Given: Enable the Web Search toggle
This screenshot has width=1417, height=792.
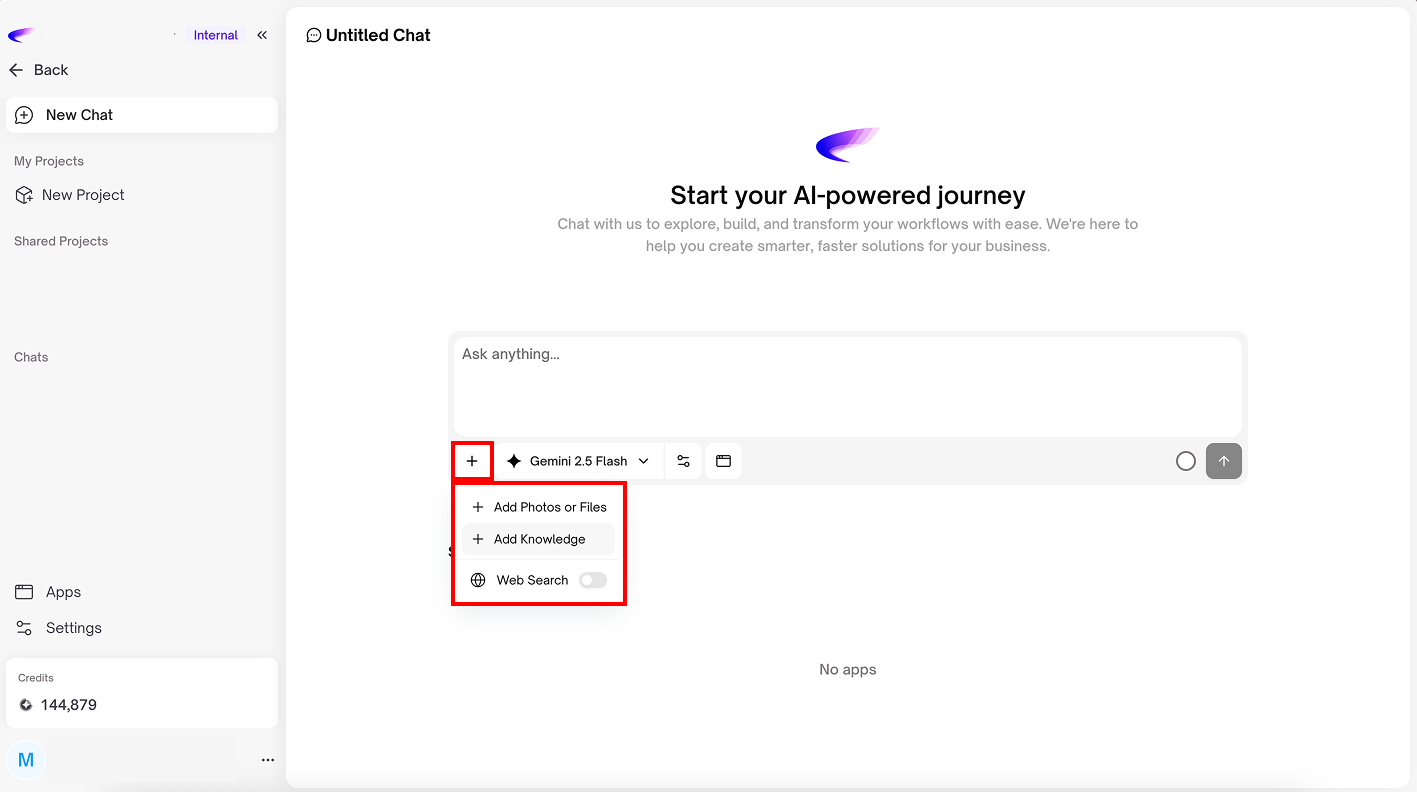Looking at the screenshot, I should (x=593, y=580).
